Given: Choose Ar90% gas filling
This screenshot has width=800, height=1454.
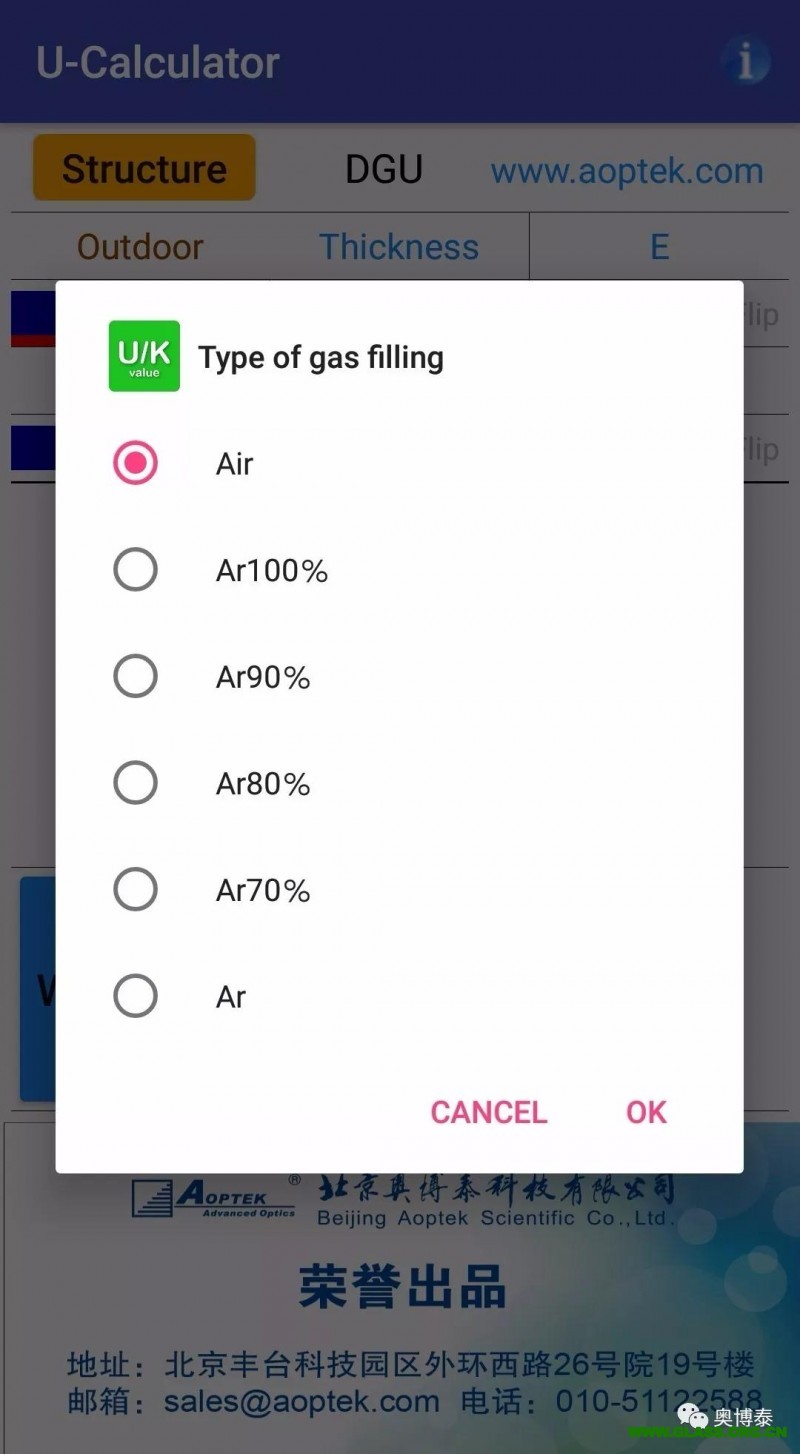Looking at the screenshot, I should pos(136,677).
